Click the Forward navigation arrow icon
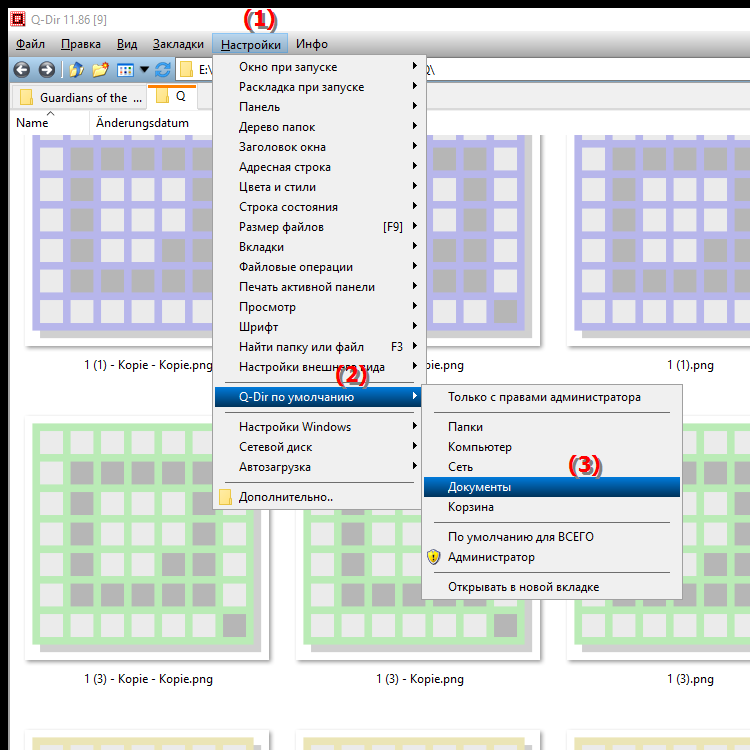Image resolution: width=750 pixels, height=750 pixels. coord(46,70)
